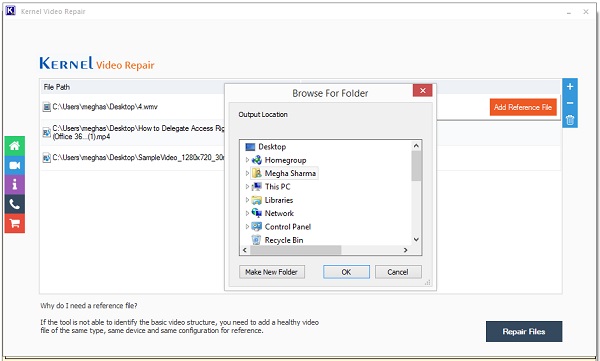Select Recycle Bin label in folder tree
Viewport: 600px width, 361px height.
tap(284, 240)
